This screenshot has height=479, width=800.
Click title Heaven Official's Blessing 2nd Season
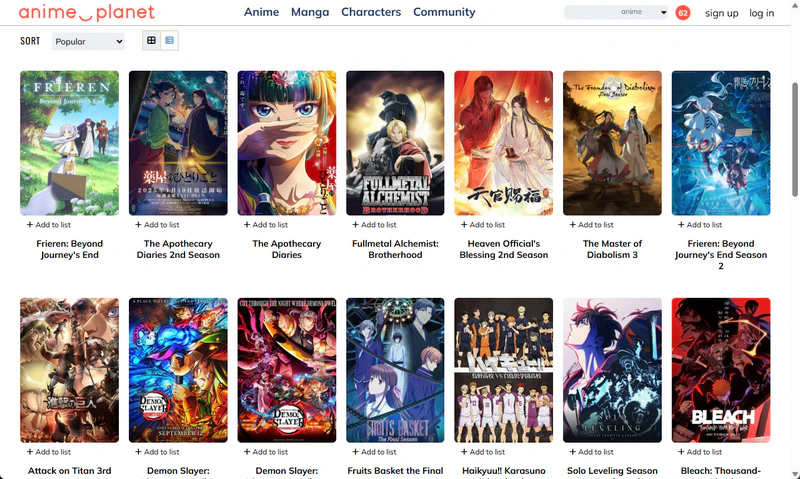click(x=504, y=249)
